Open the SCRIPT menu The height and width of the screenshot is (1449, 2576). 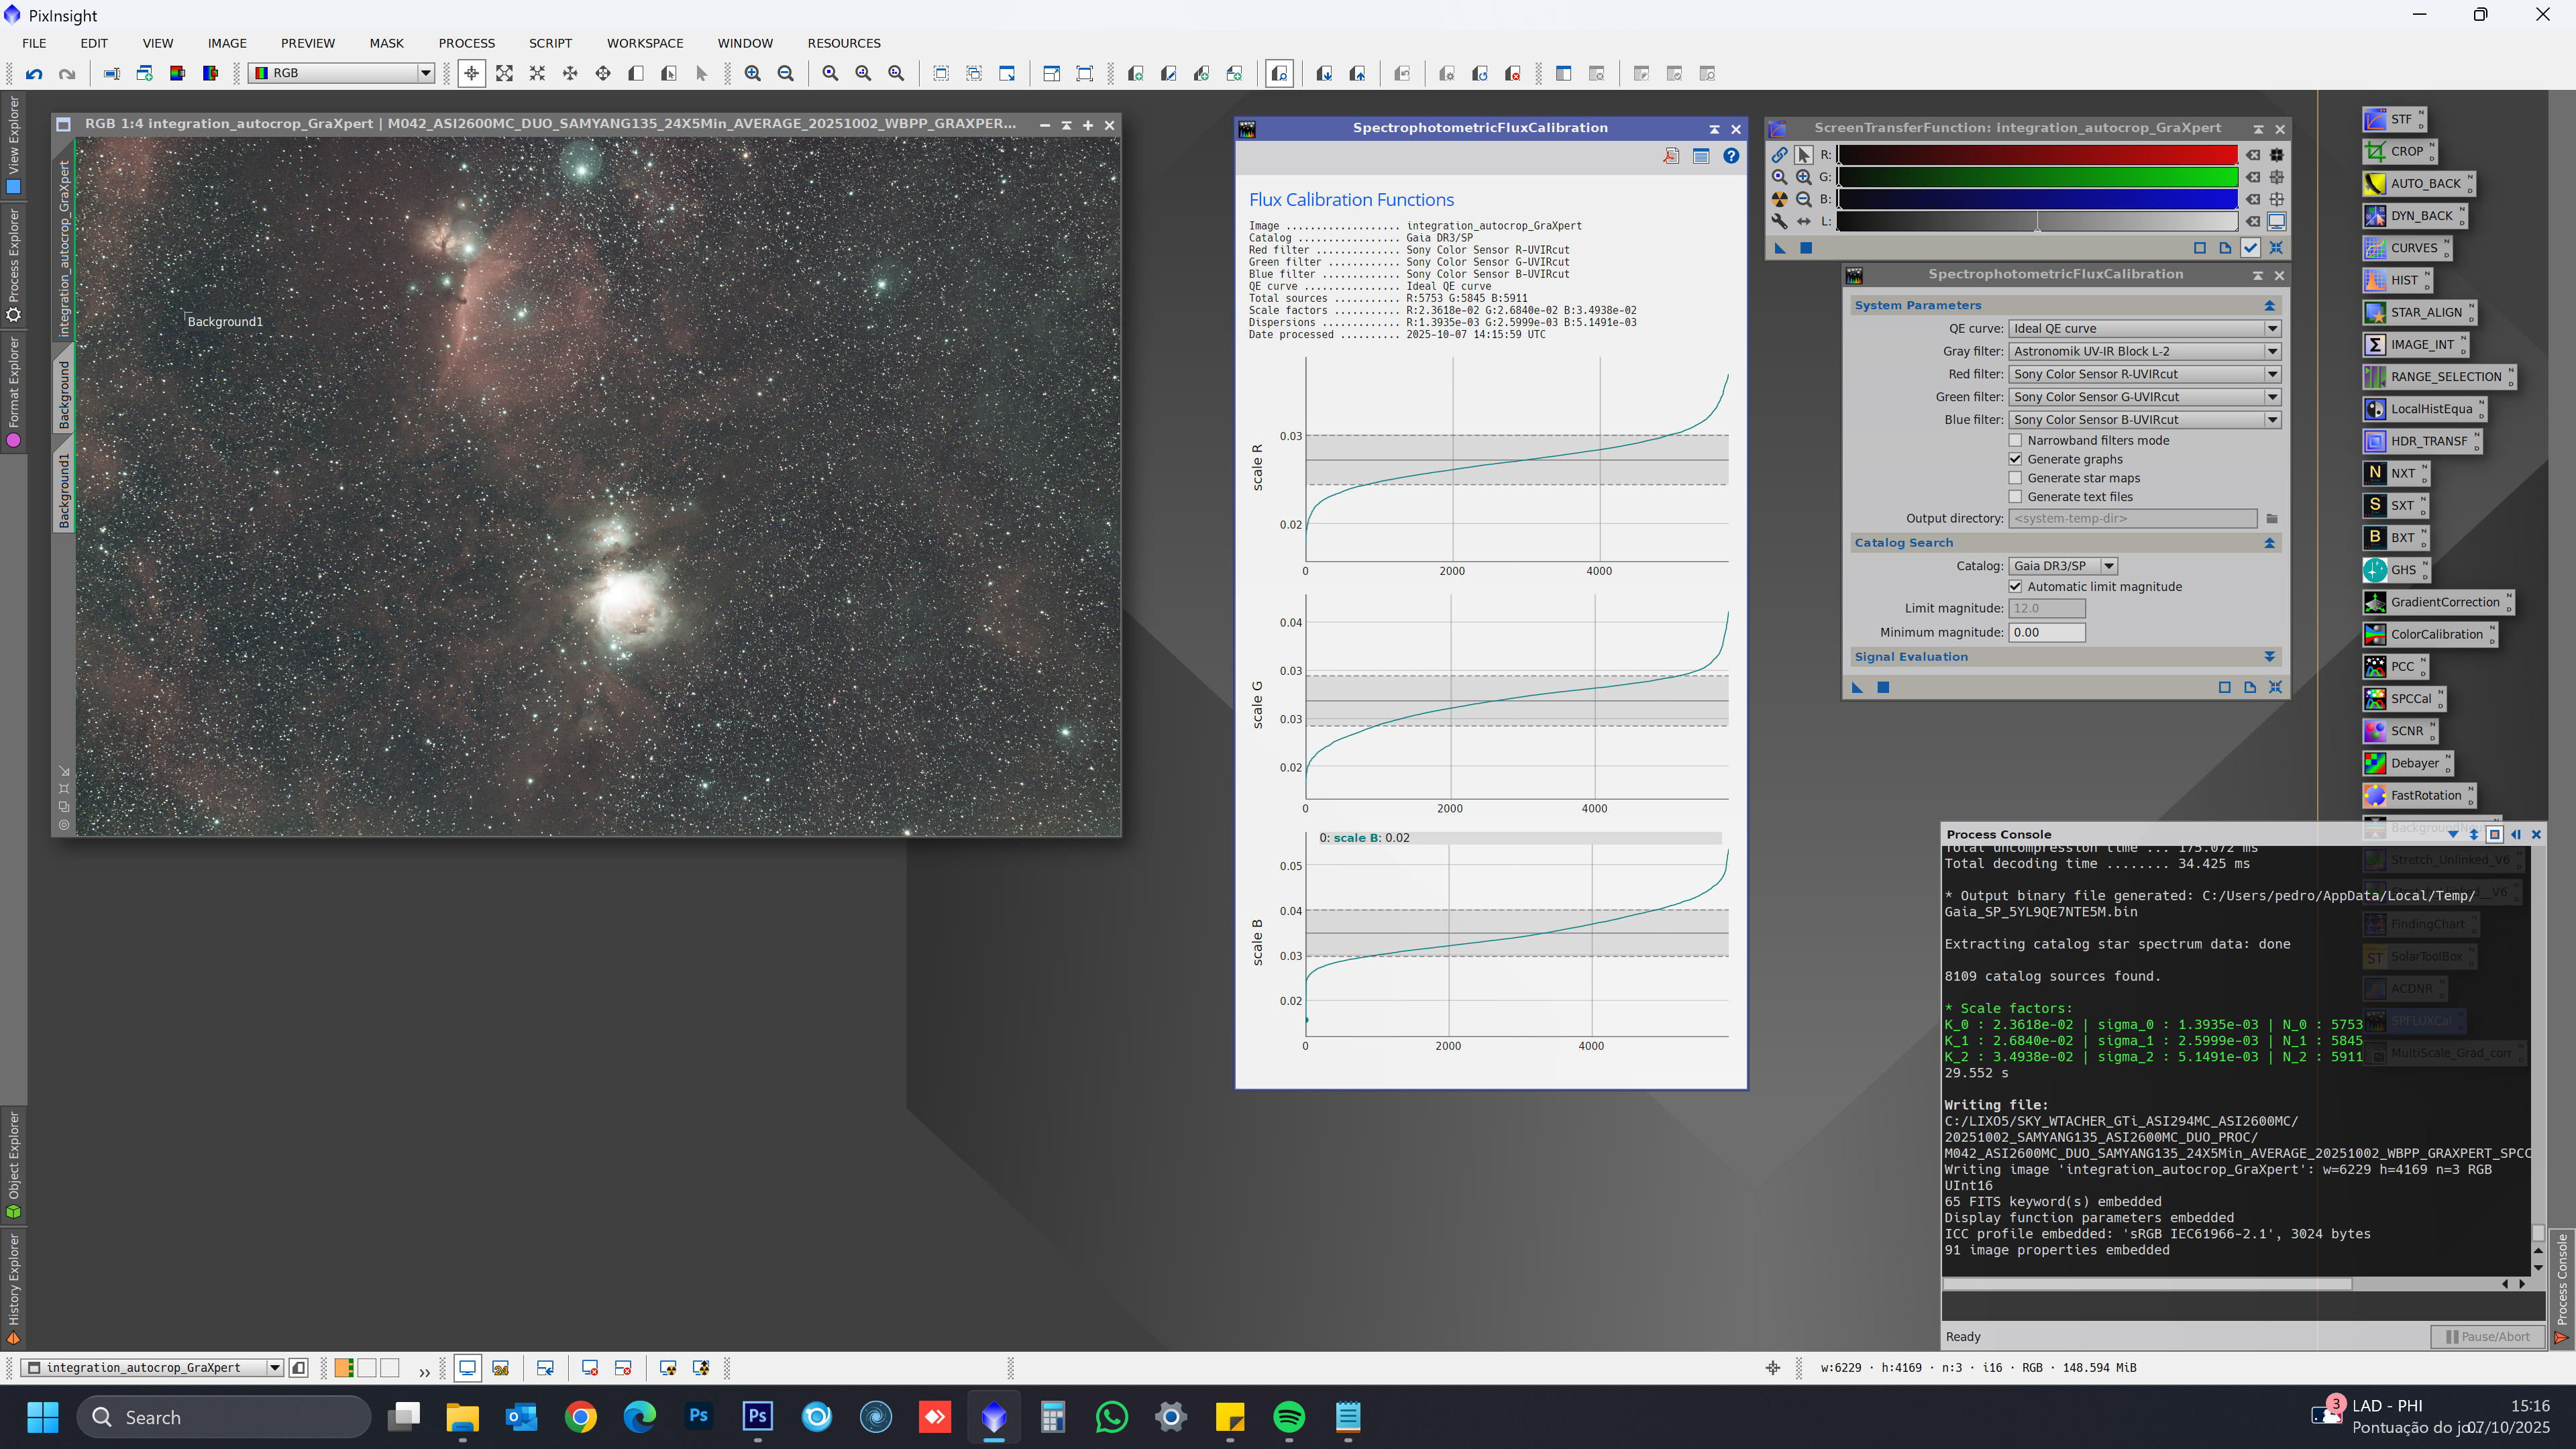pos(550,43)
